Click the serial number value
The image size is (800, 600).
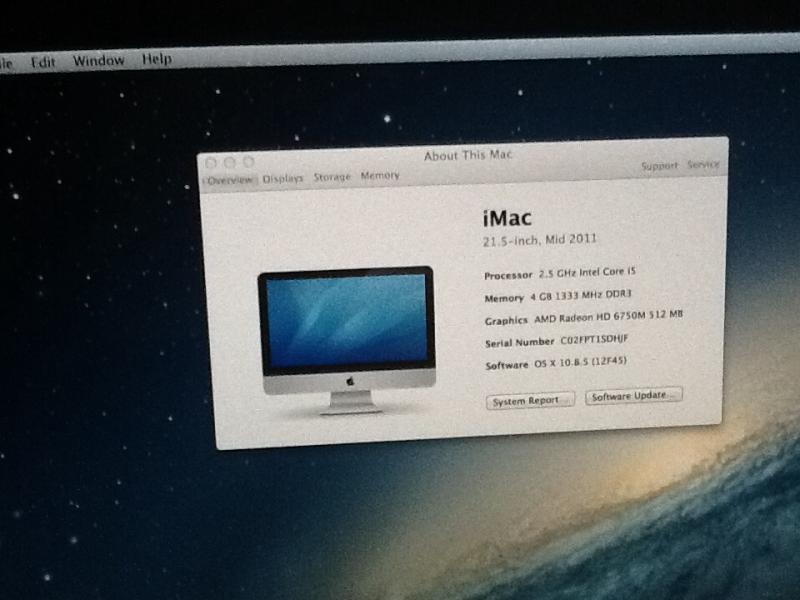pos(594,339)
